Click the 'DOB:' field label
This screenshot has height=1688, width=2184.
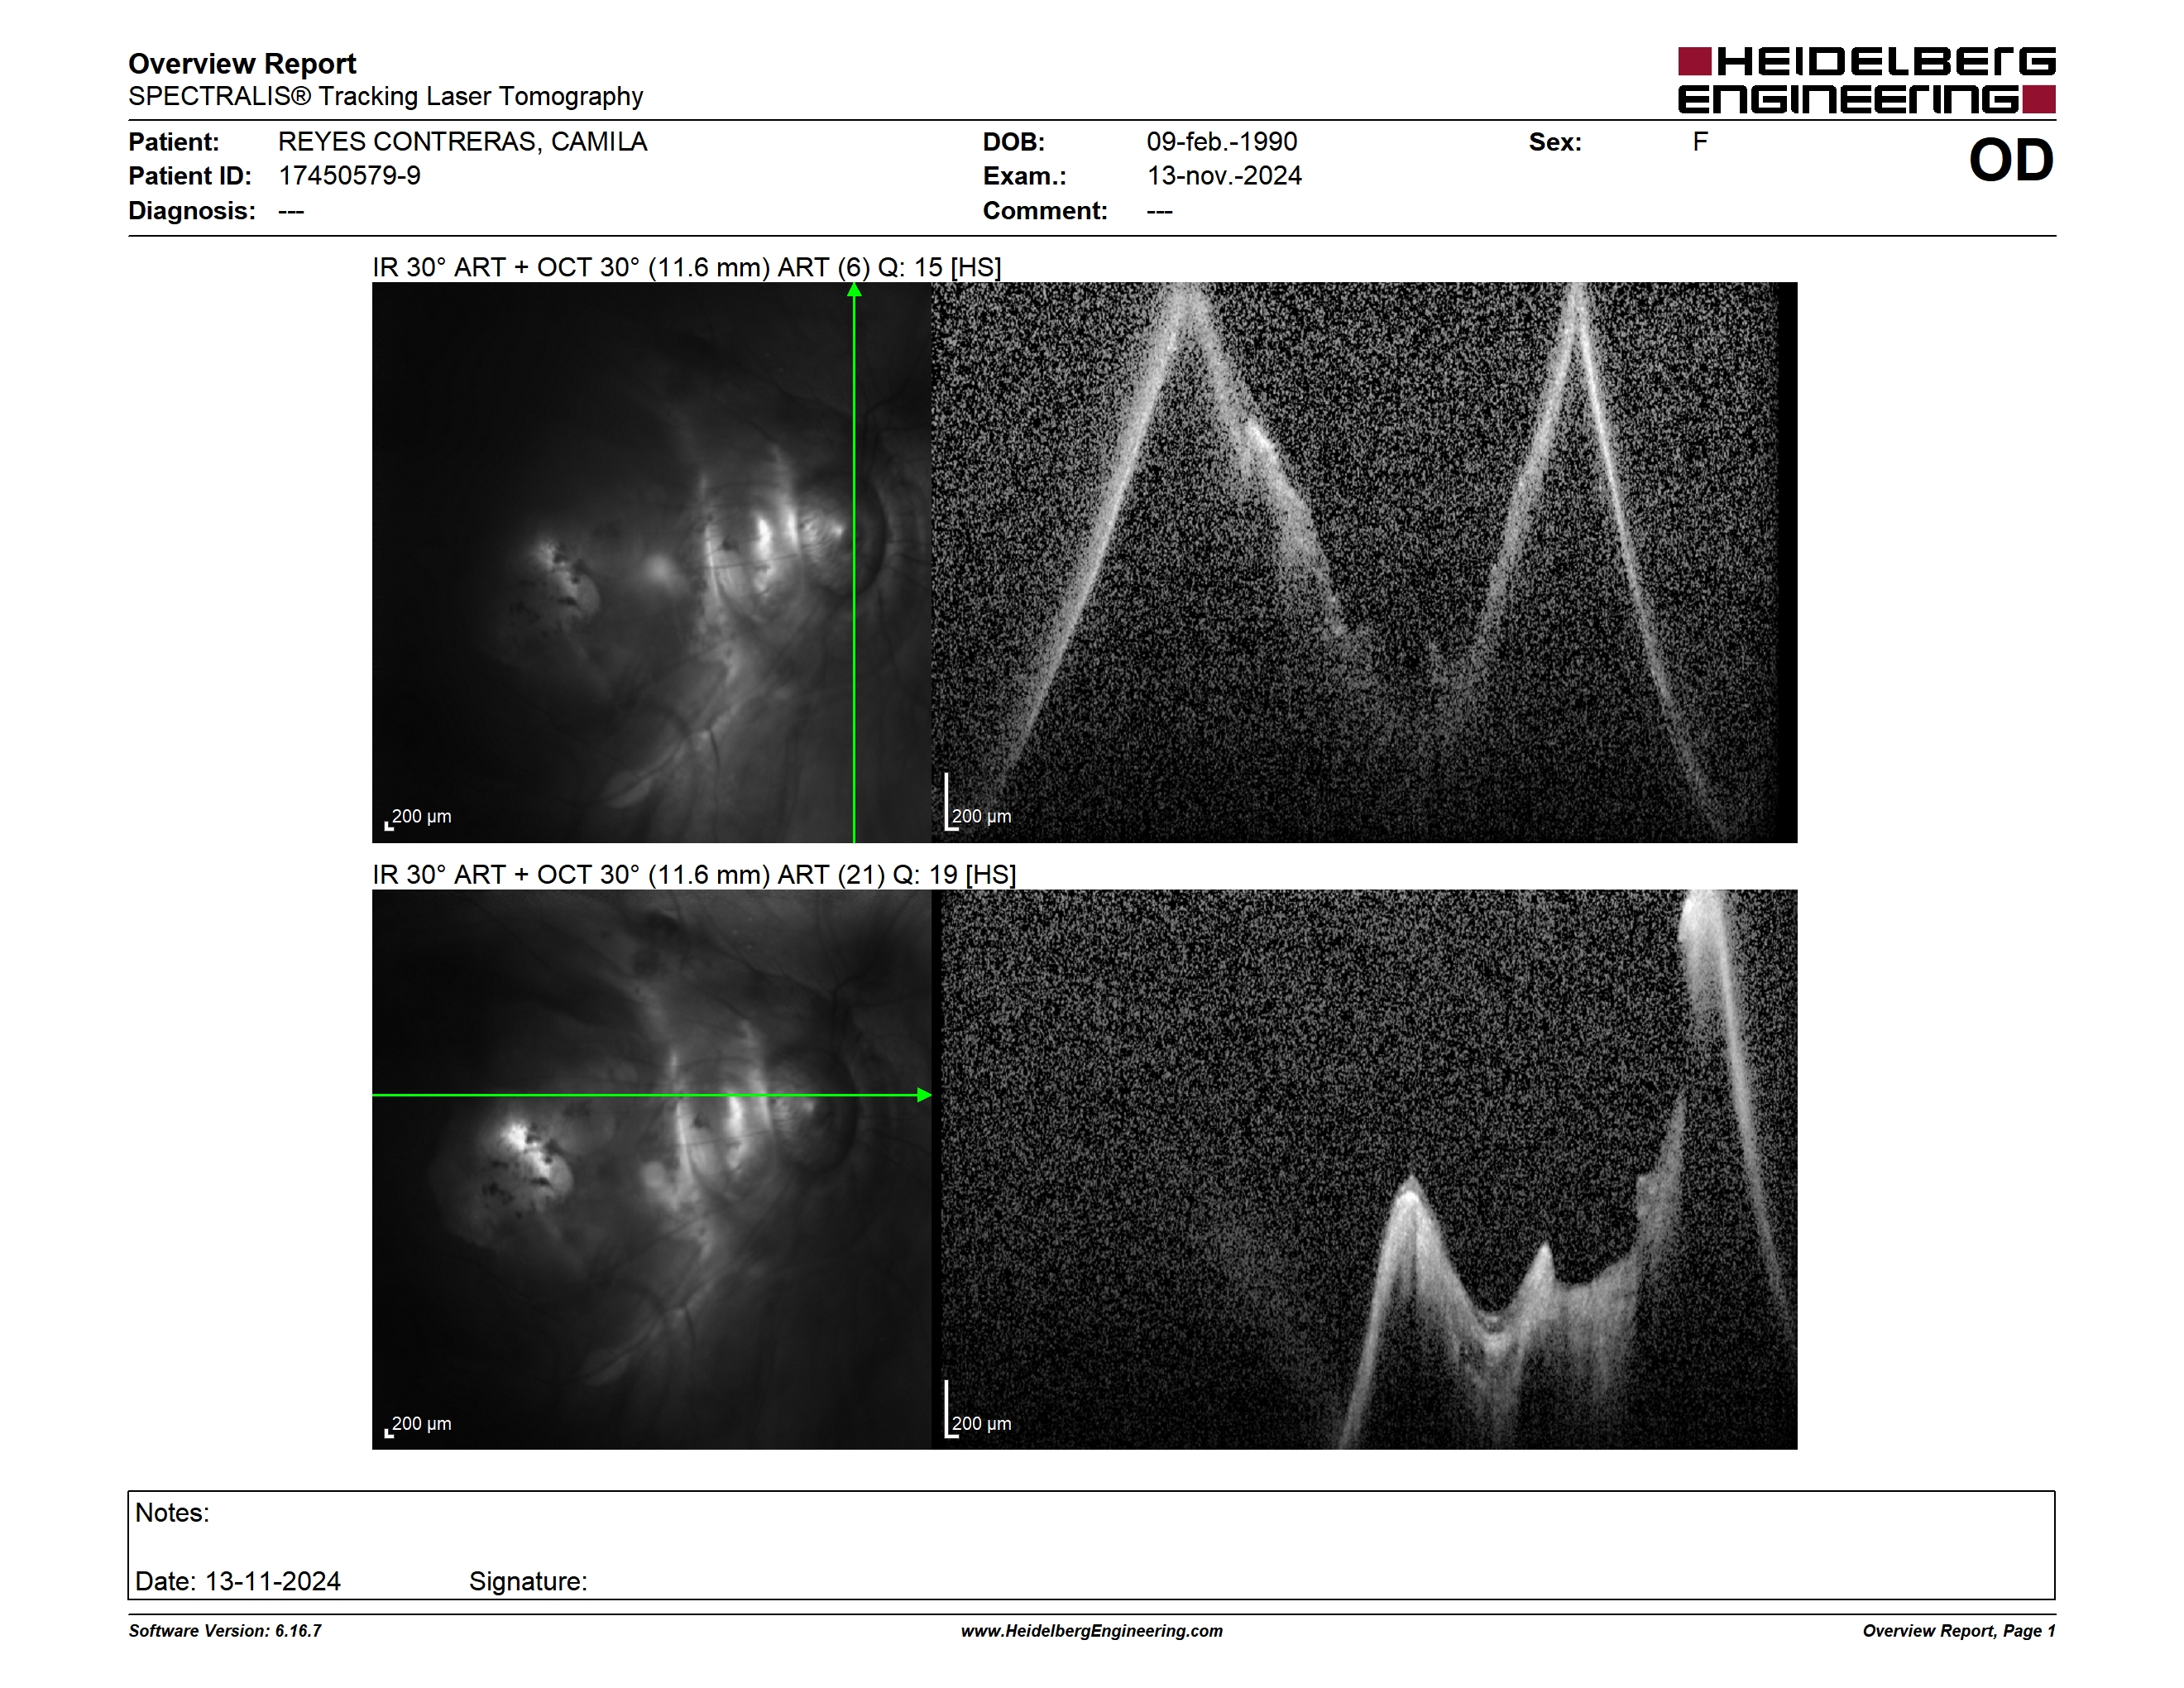pyautogui.click(x=1013, y=142)
